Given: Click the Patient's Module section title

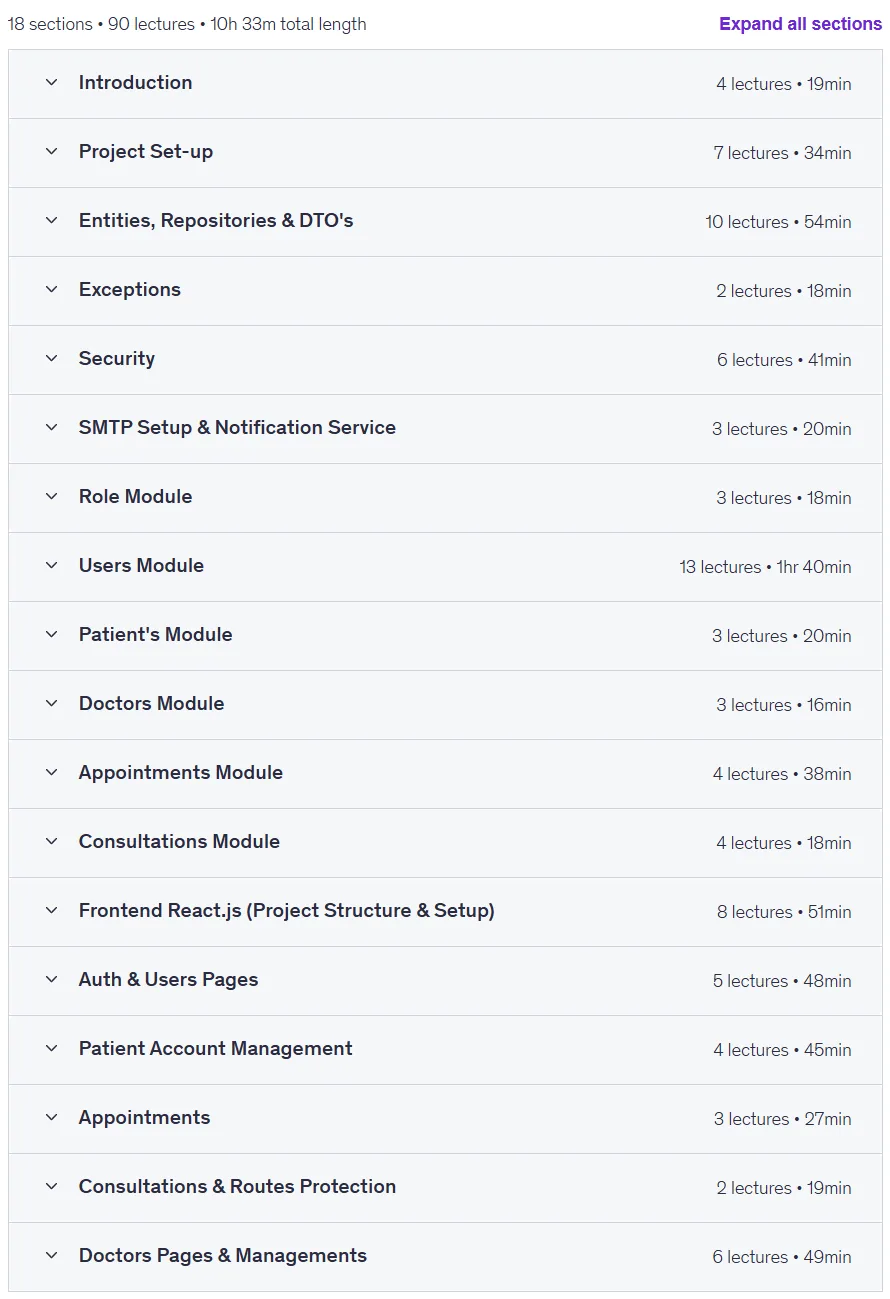Looking at the screenshot, I should pyautogui.click(x=156, y=634).
